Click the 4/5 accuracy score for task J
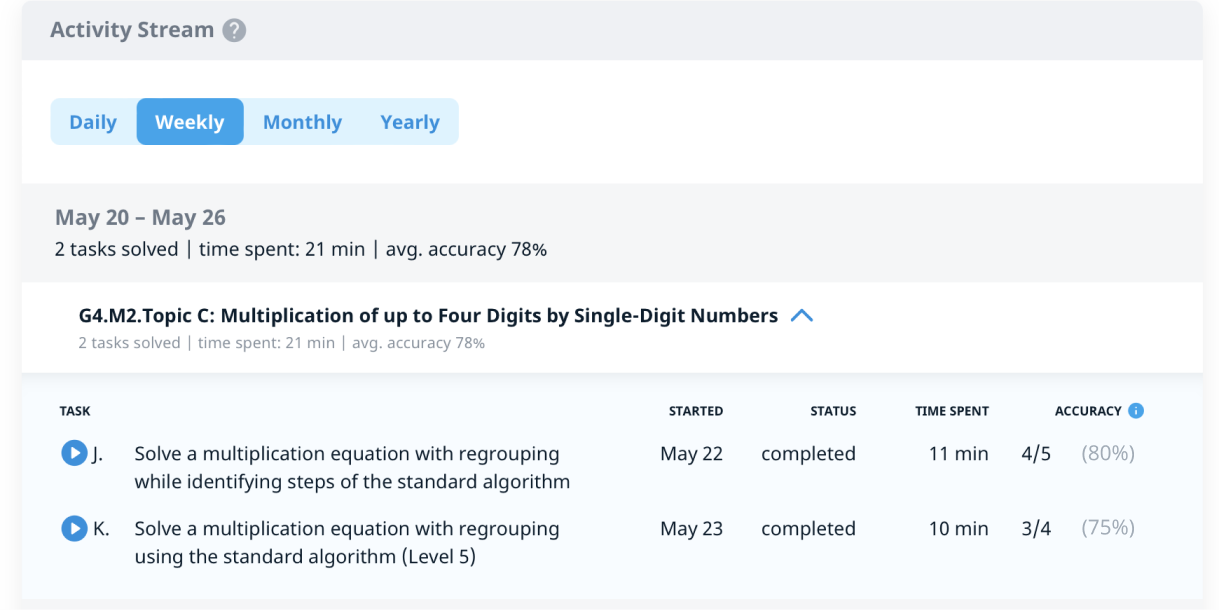The width and height of the screenshot is (1219, 610). pos(1036,454)
